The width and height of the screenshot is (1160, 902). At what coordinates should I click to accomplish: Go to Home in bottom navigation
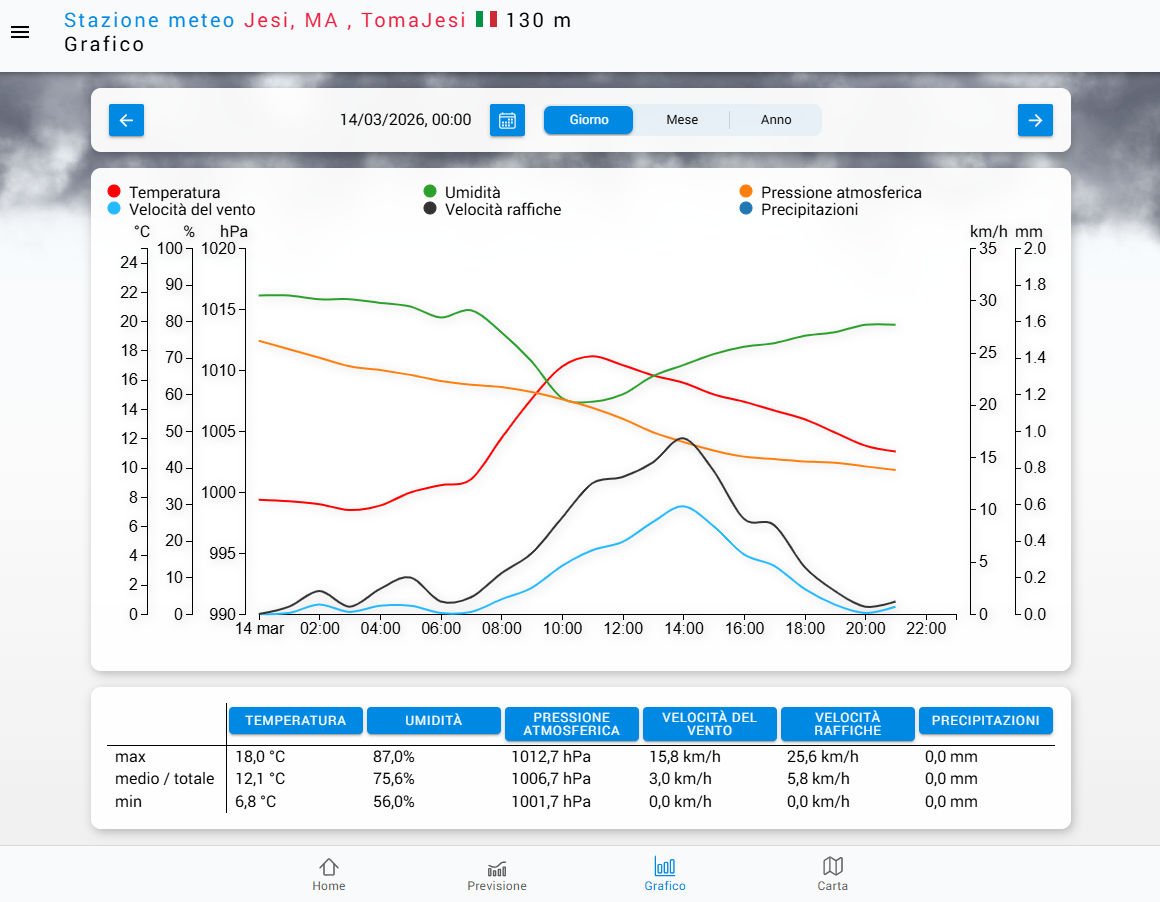point(328,873)
